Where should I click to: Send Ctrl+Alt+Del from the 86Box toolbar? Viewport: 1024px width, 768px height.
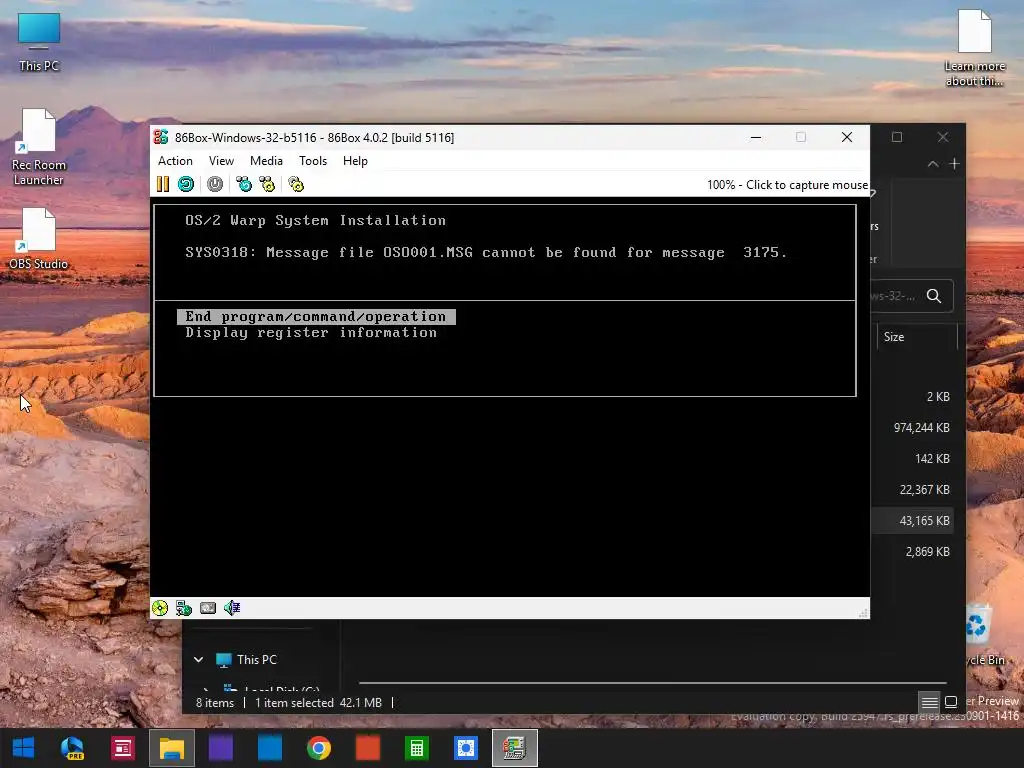click(244, 184)
